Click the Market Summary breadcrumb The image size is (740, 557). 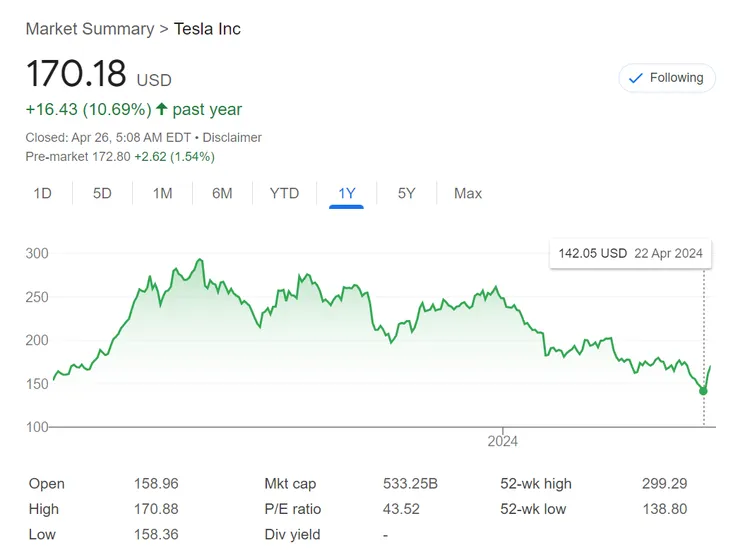click(90, 29)
